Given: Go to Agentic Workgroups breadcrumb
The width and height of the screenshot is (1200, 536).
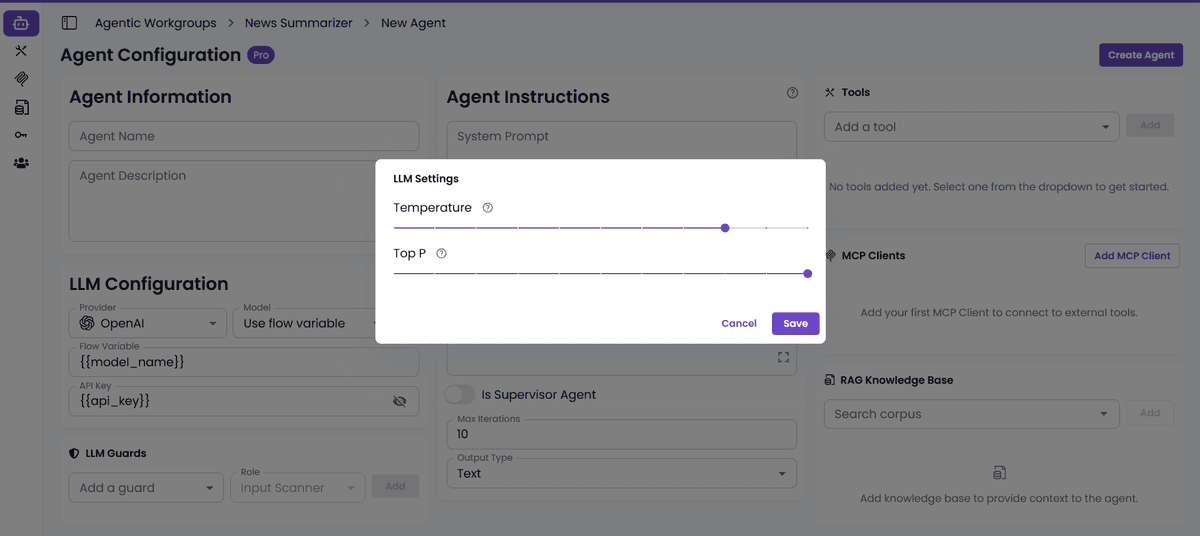Looking at the screenshot, I should pyautogui.click(x=155, y=23).
